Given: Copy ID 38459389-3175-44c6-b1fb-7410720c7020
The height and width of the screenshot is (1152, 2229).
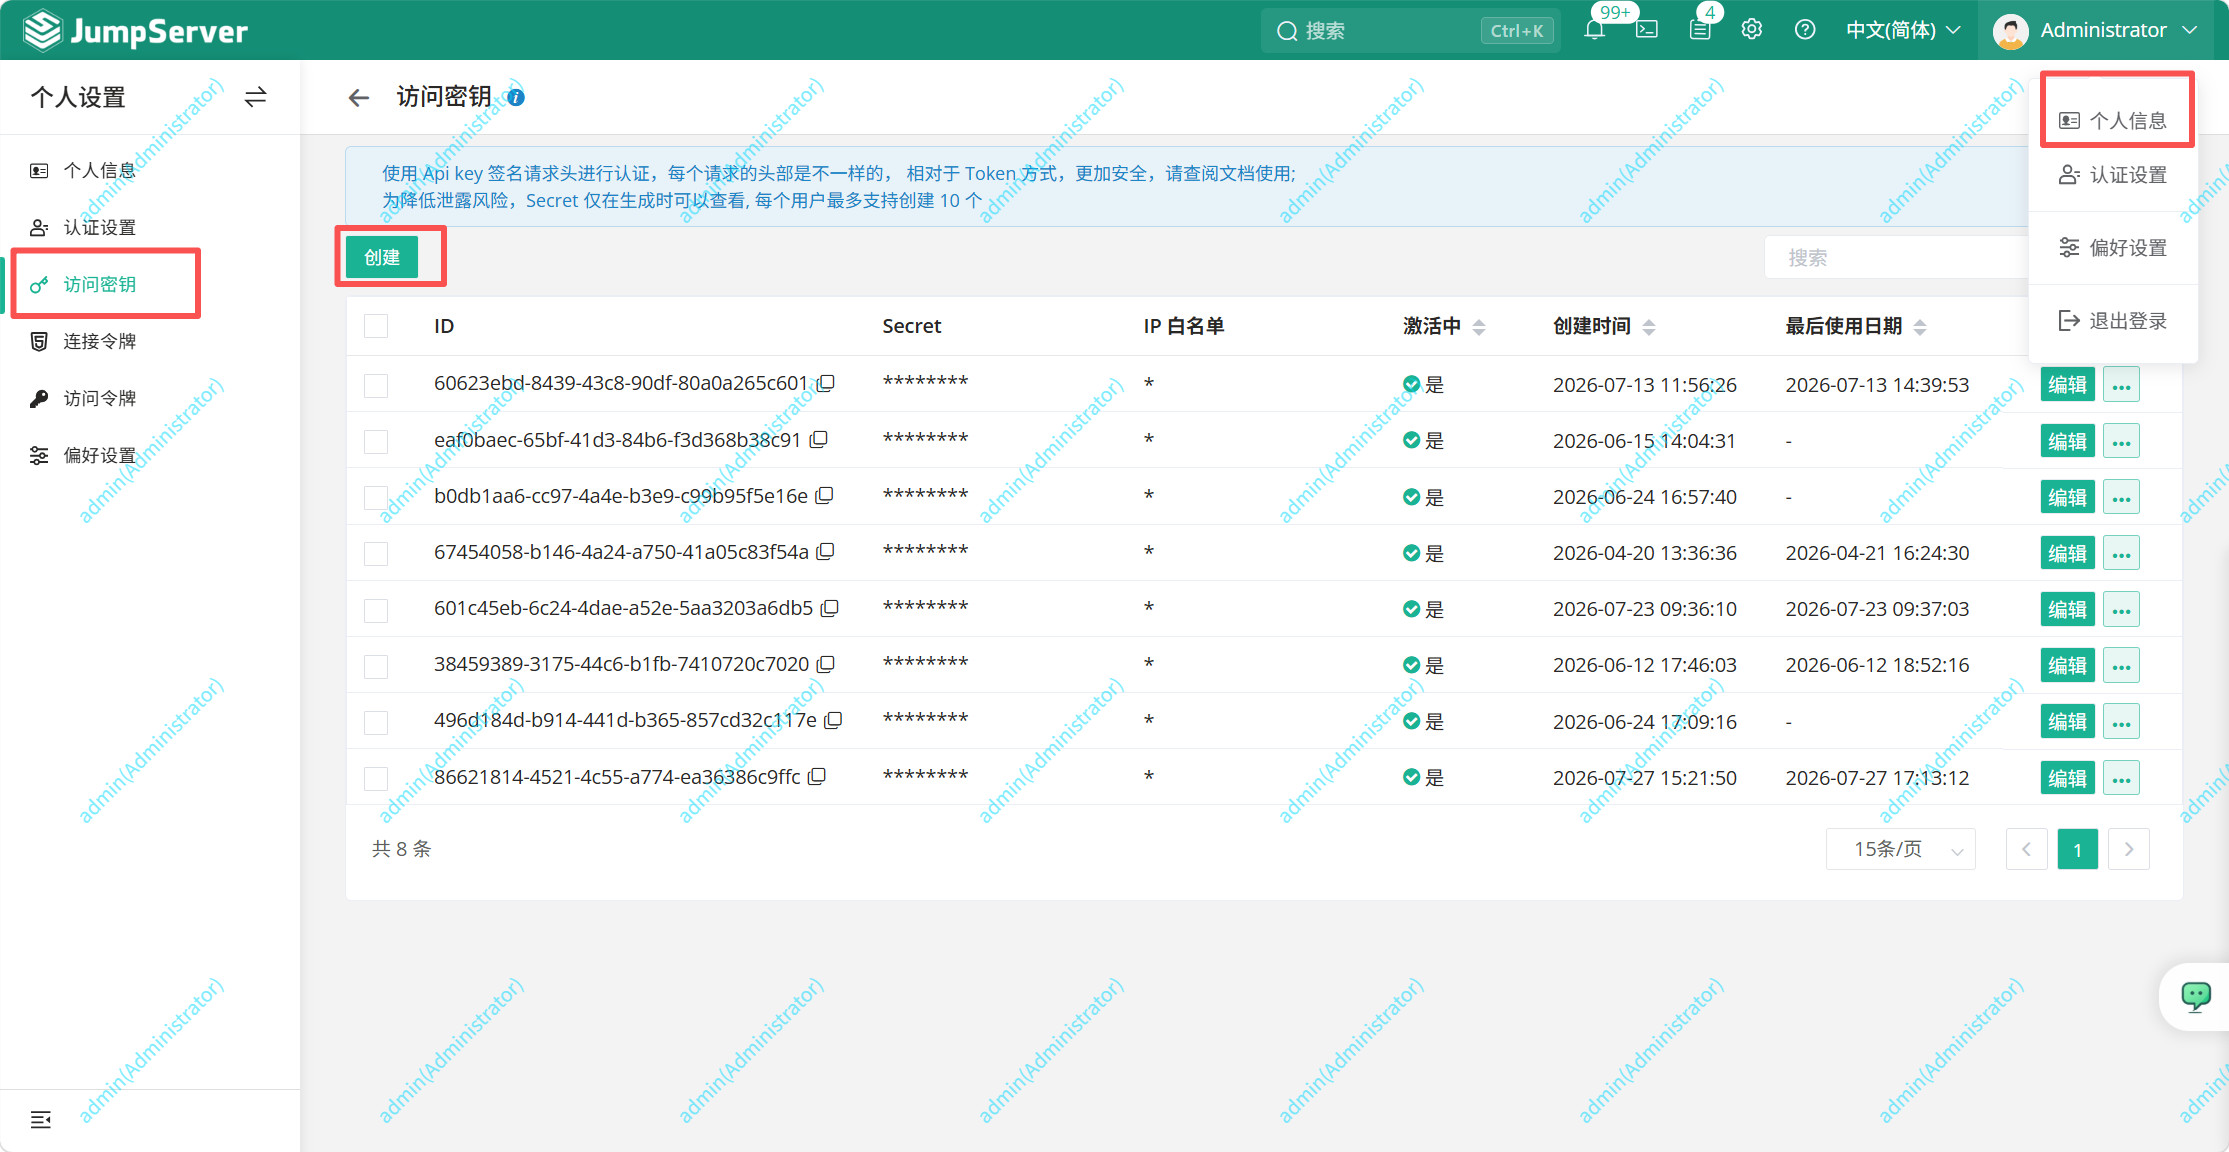Looking at the screenshot, I should point(826,664).
